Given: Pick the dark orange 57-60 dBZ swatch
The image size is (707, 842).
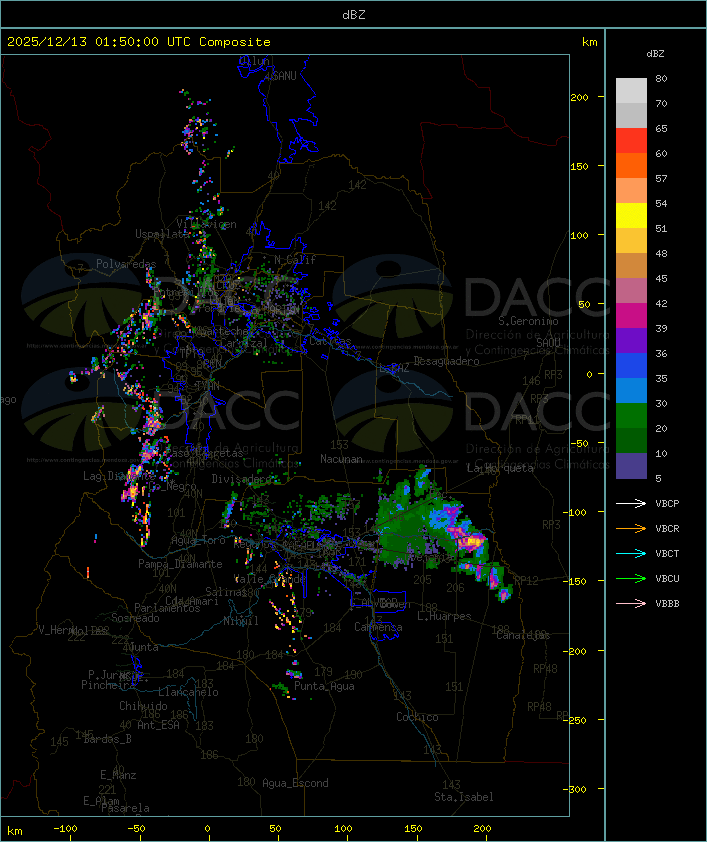Looking at the screenshot, I should 631,165.
